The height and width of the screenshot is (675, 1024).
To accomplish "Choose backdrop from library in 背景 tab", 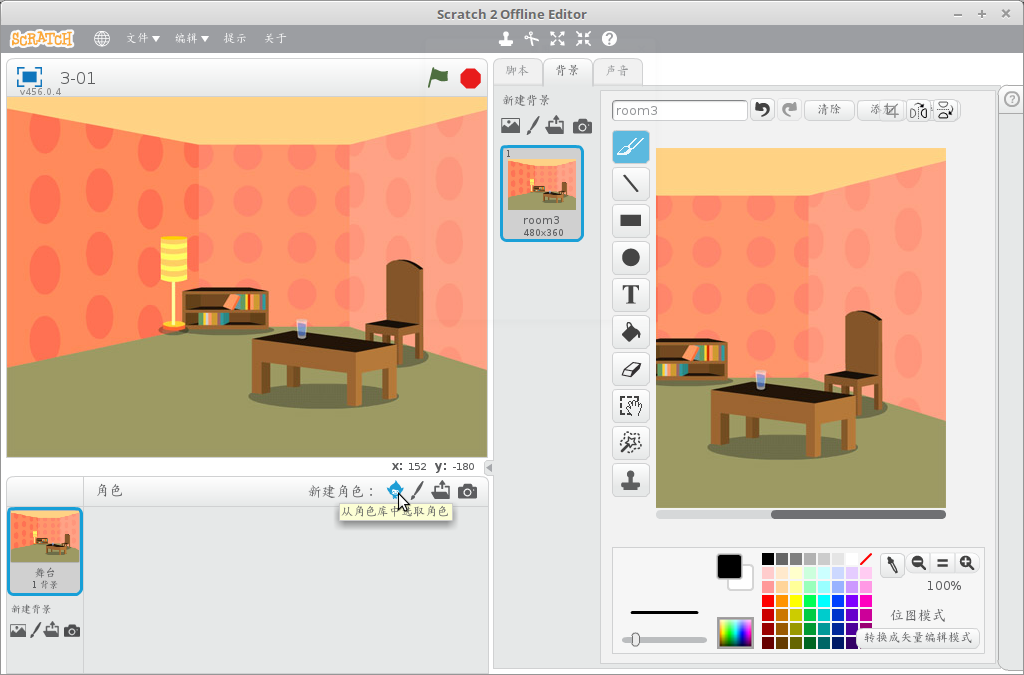I will [x=511, y=125].
